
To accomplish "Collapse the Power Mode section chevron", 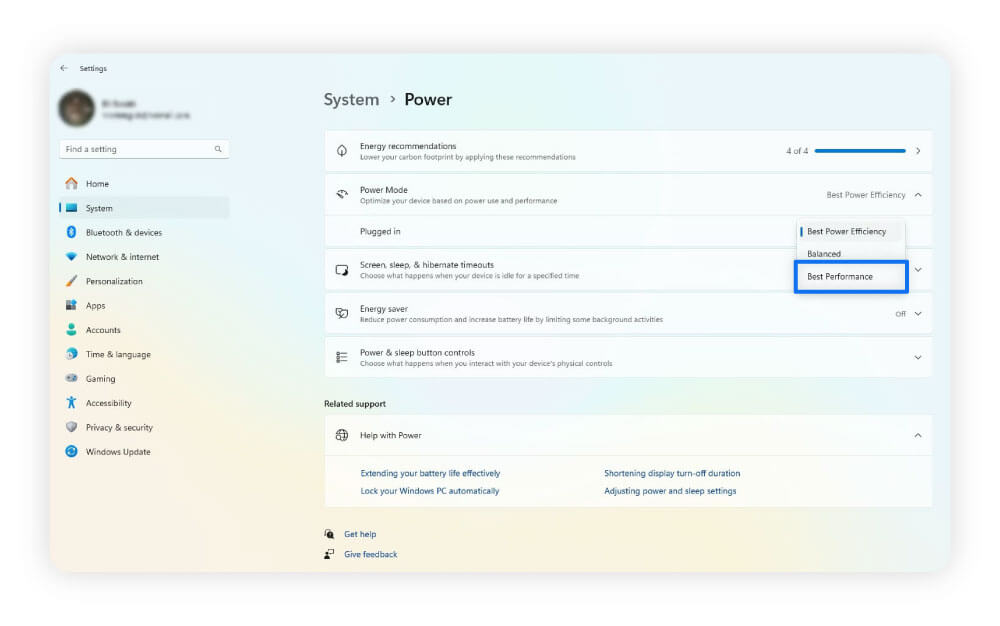I will tap(918, 194).
